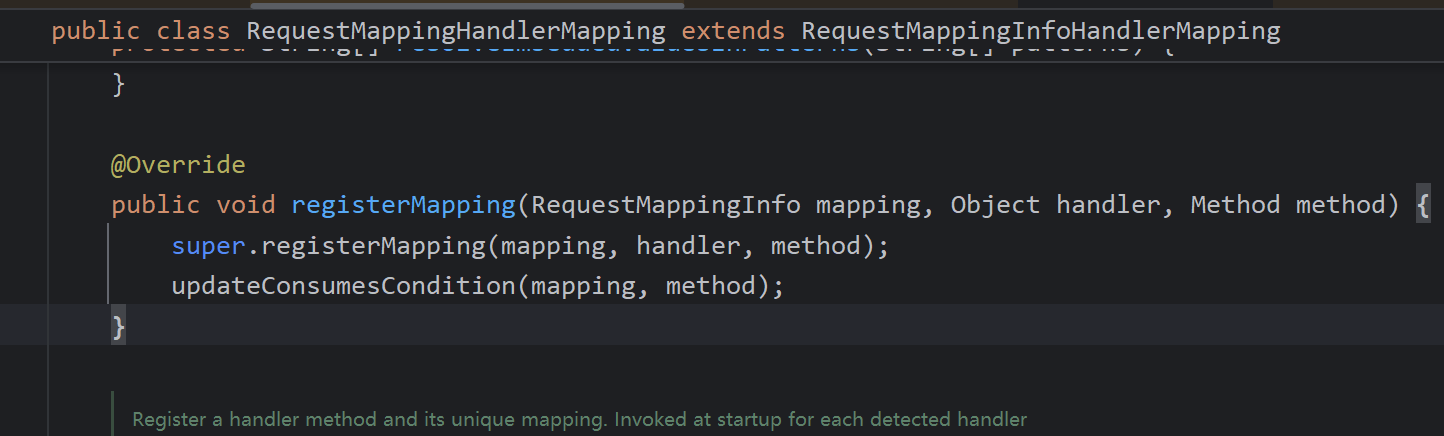Click RequestMappingHandlerMapping class name in sticky header
The image size is (1444, 436).
coord(456,31)
